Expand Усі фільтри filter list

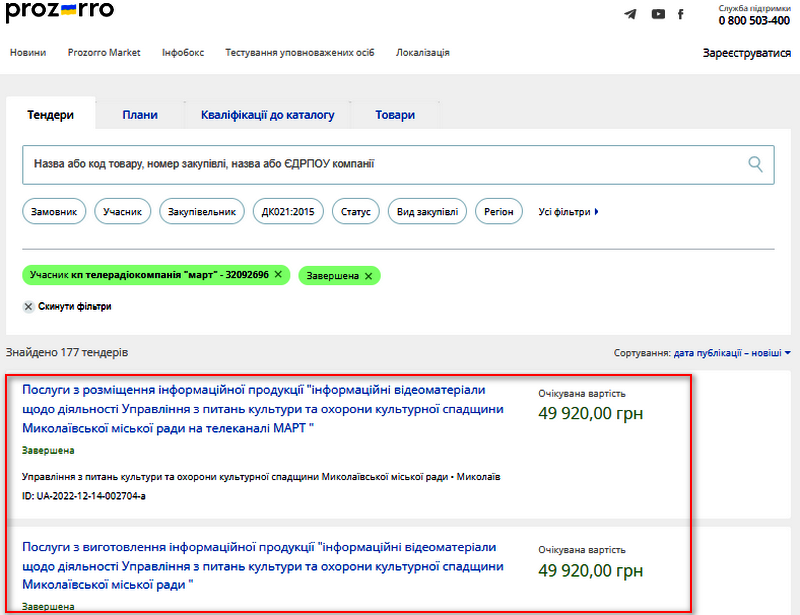tap(568, 212)
